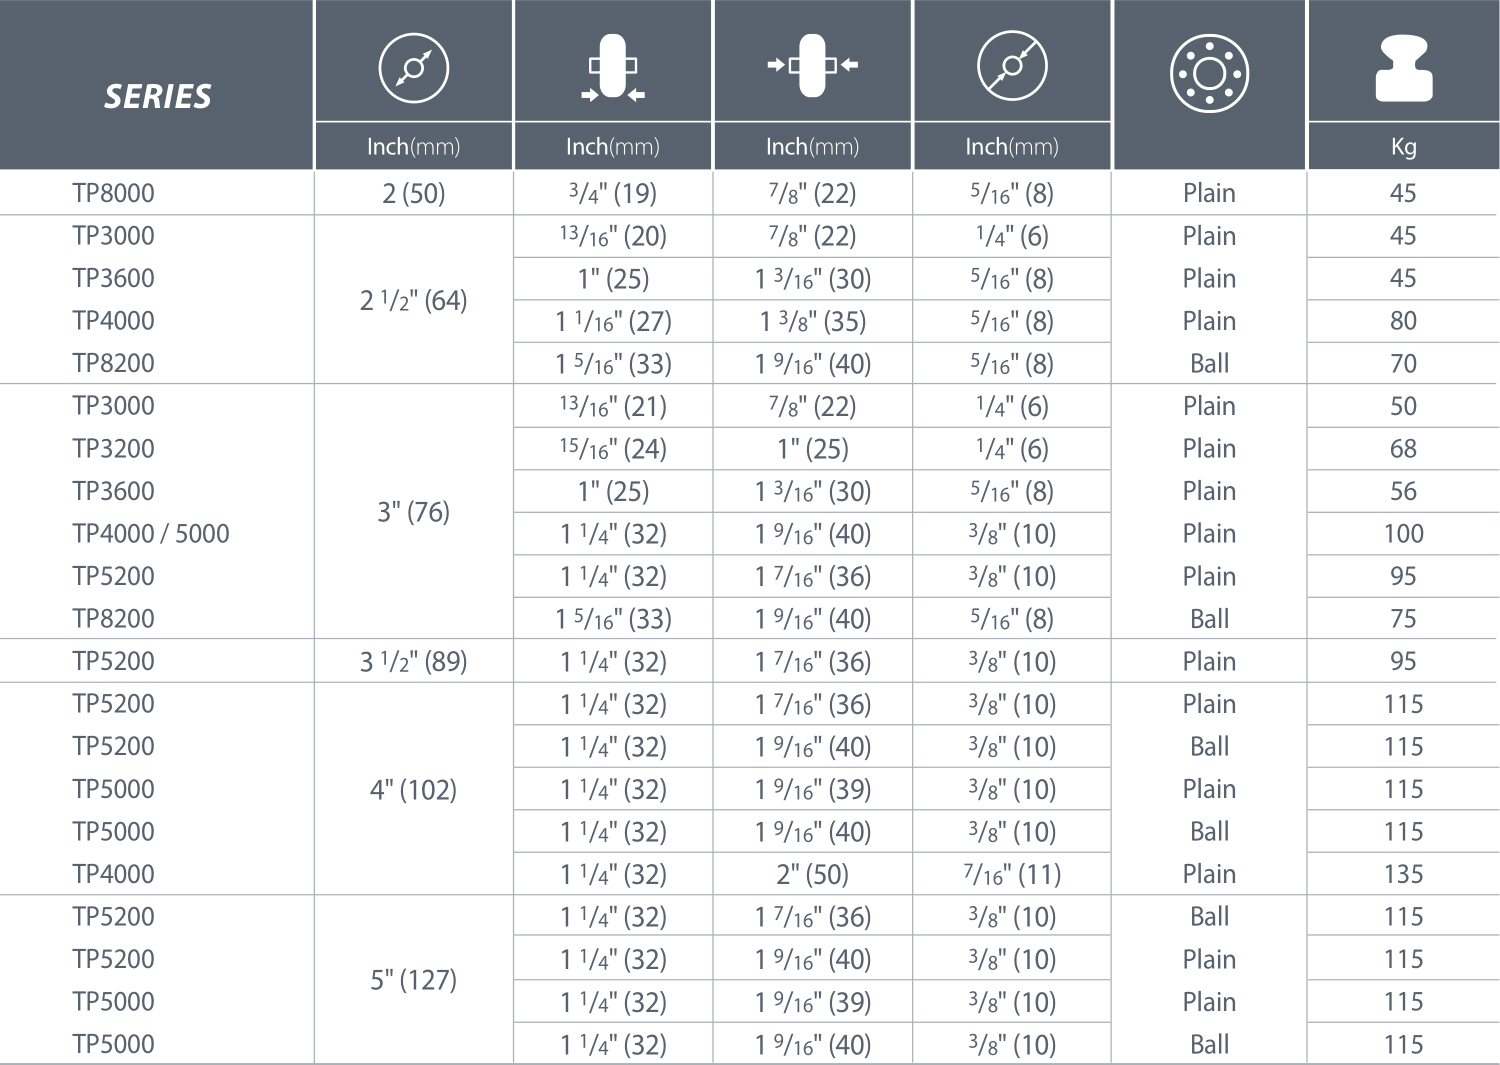
Task: Select the 5" (127) wheel size cell
Action: pos(413,980)
